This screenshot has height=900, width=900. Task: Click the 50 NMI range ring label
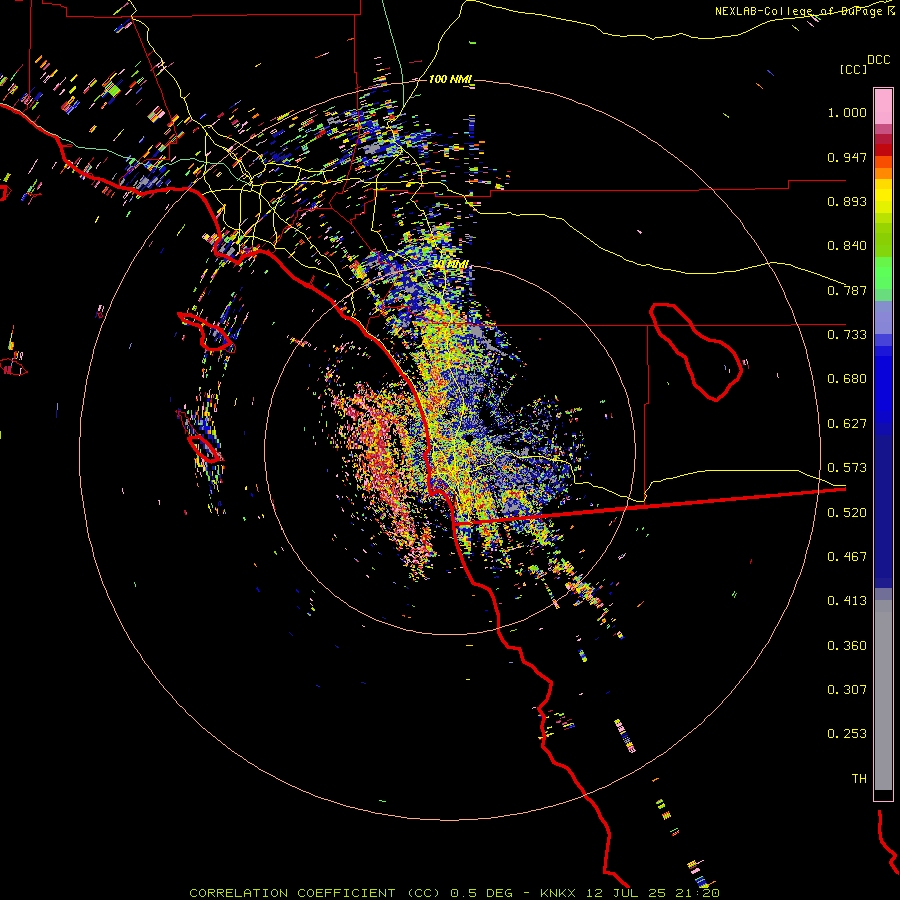tap(451, 264)
